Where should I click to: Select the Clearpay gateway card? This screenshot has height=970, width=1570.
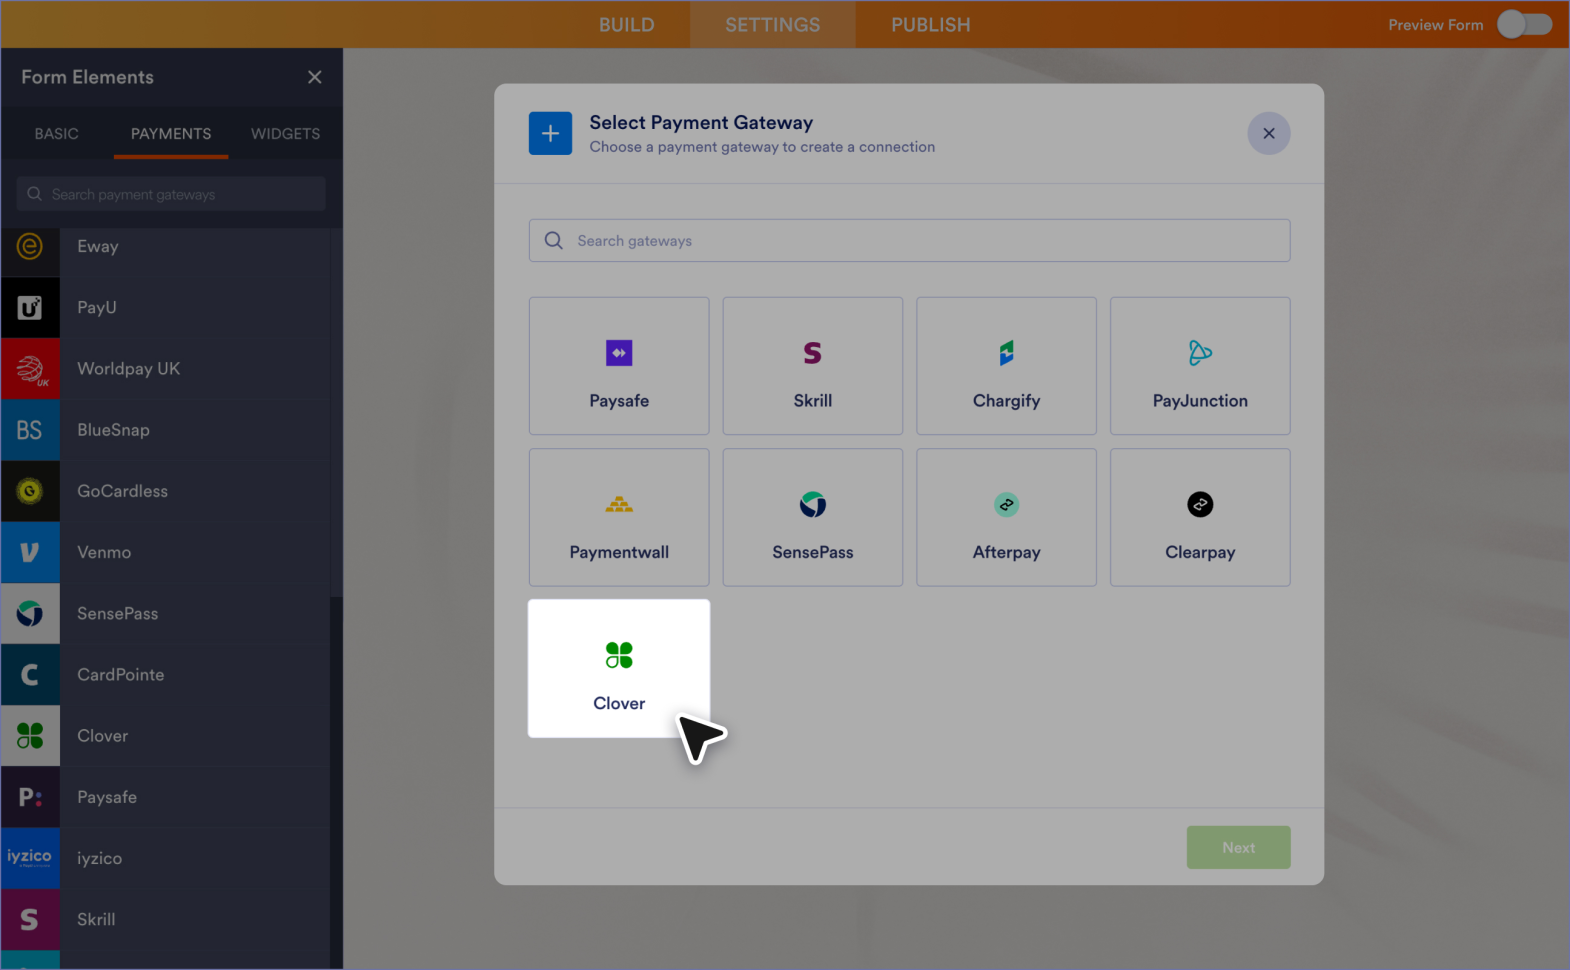click(1200, 517)
